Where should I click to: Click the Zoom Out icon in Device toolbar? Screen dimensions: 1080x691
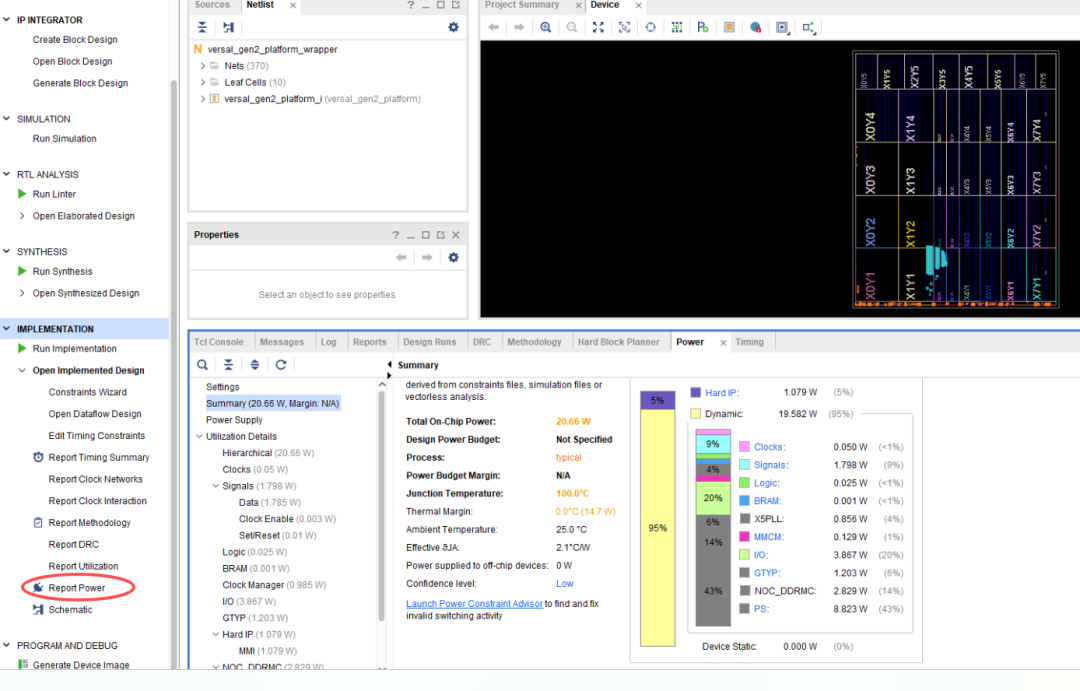coord(572,28)
